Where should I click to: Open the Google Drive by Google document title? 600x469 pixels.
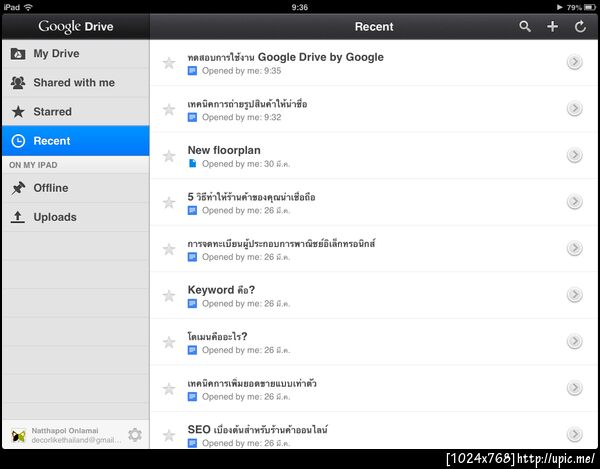(x=285, y=57)
